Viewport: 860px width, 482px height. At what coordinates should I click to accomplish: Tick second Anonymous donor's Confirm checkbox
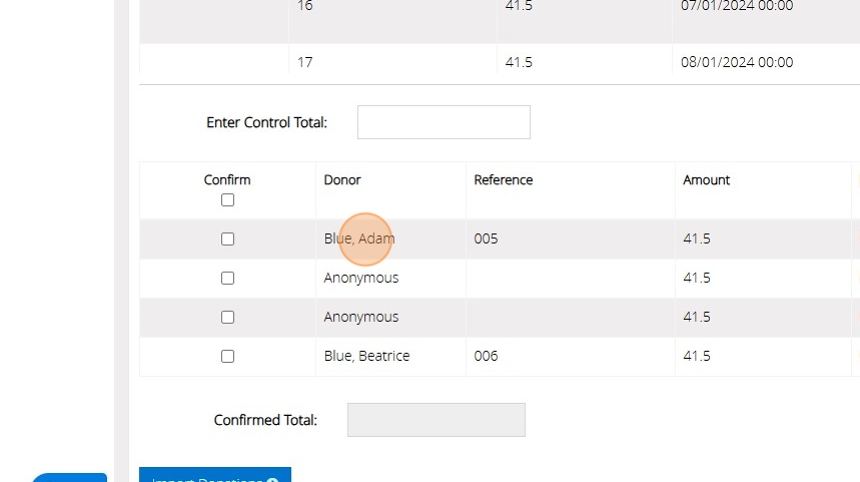coord(227,317)
